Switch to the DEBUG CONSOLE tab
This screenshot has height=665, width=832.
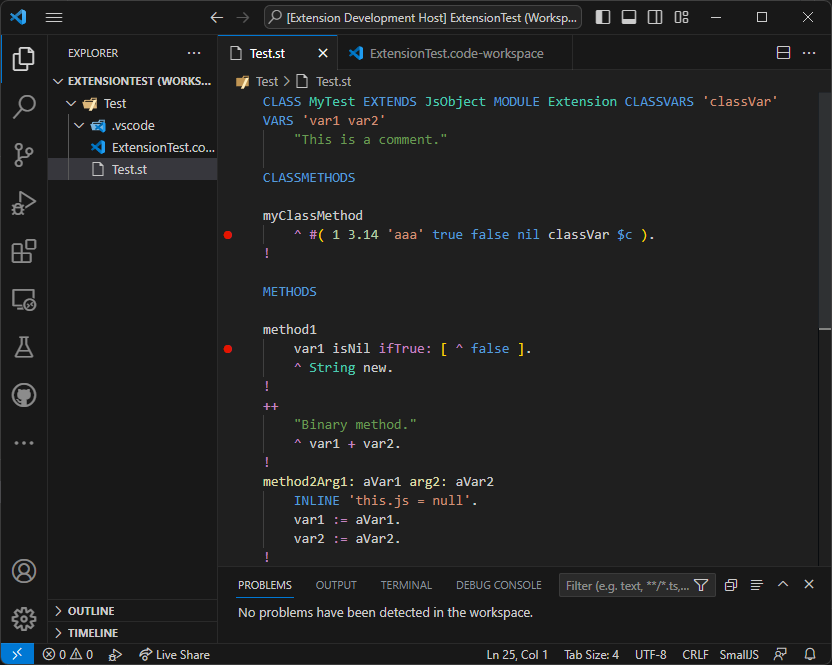click(x=499, y=585)
